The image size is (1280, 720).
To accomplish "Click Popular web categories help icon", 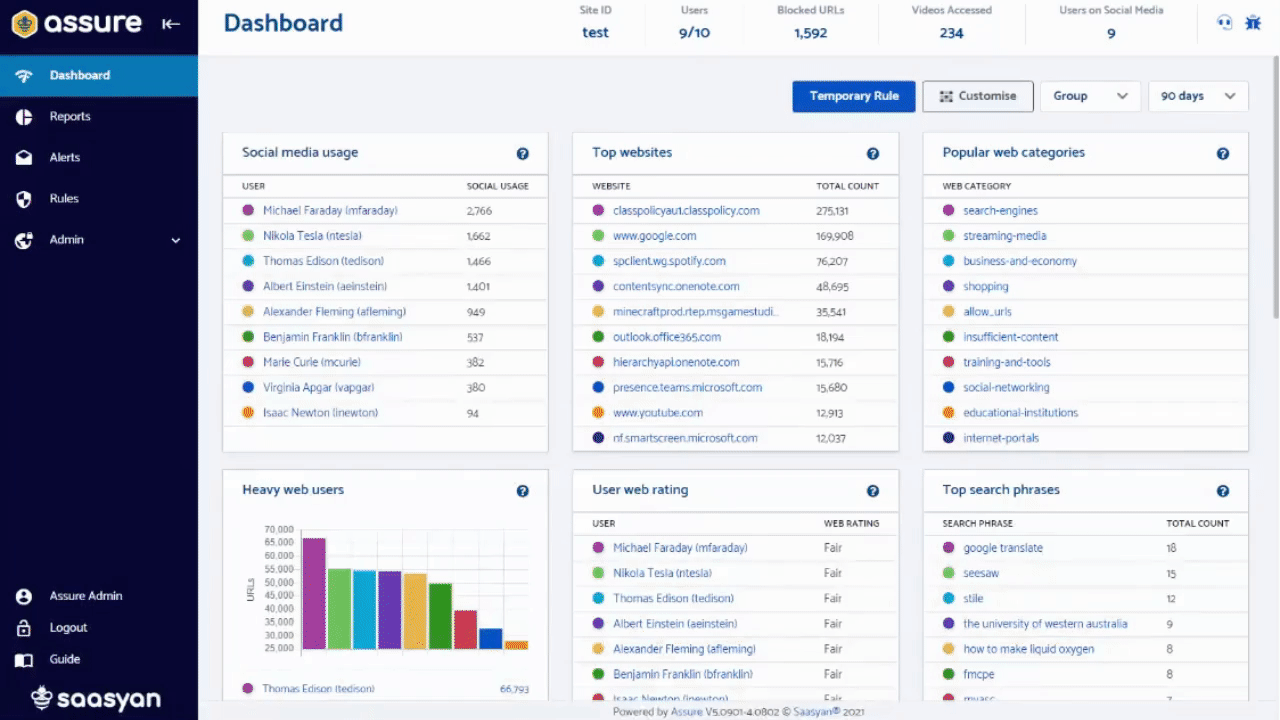I will point(1222,154).
